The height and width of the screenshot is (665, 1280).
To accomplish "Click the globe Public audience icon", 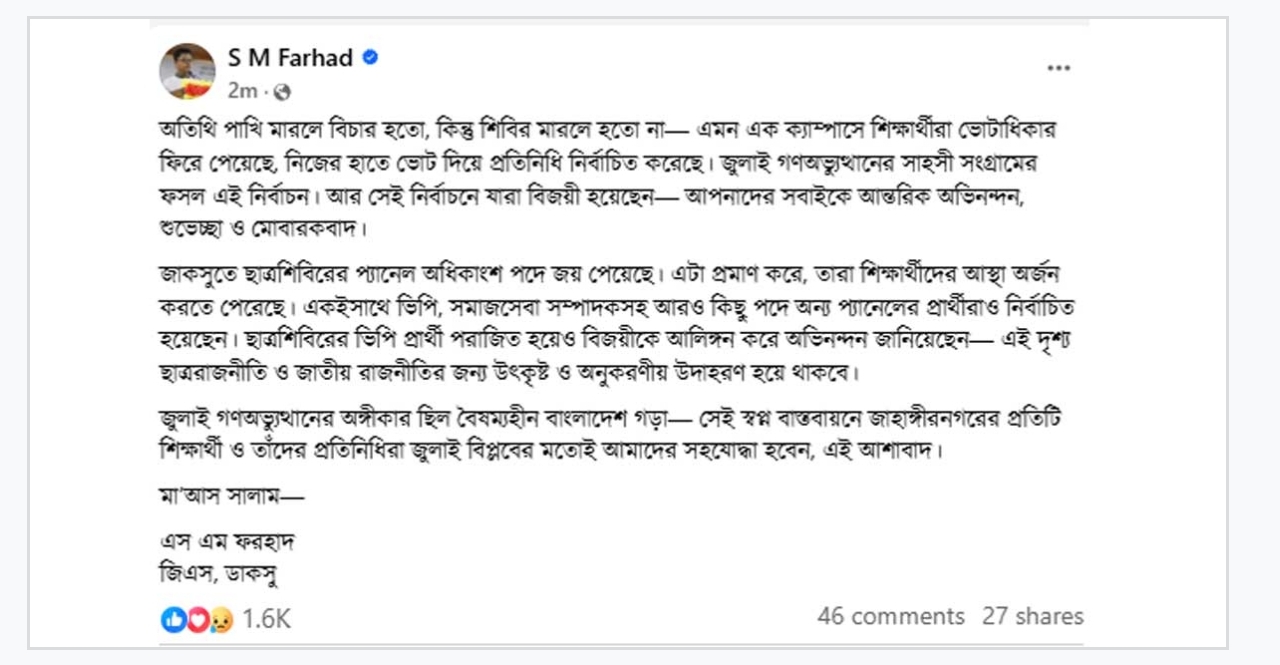I will click(283, 91).
